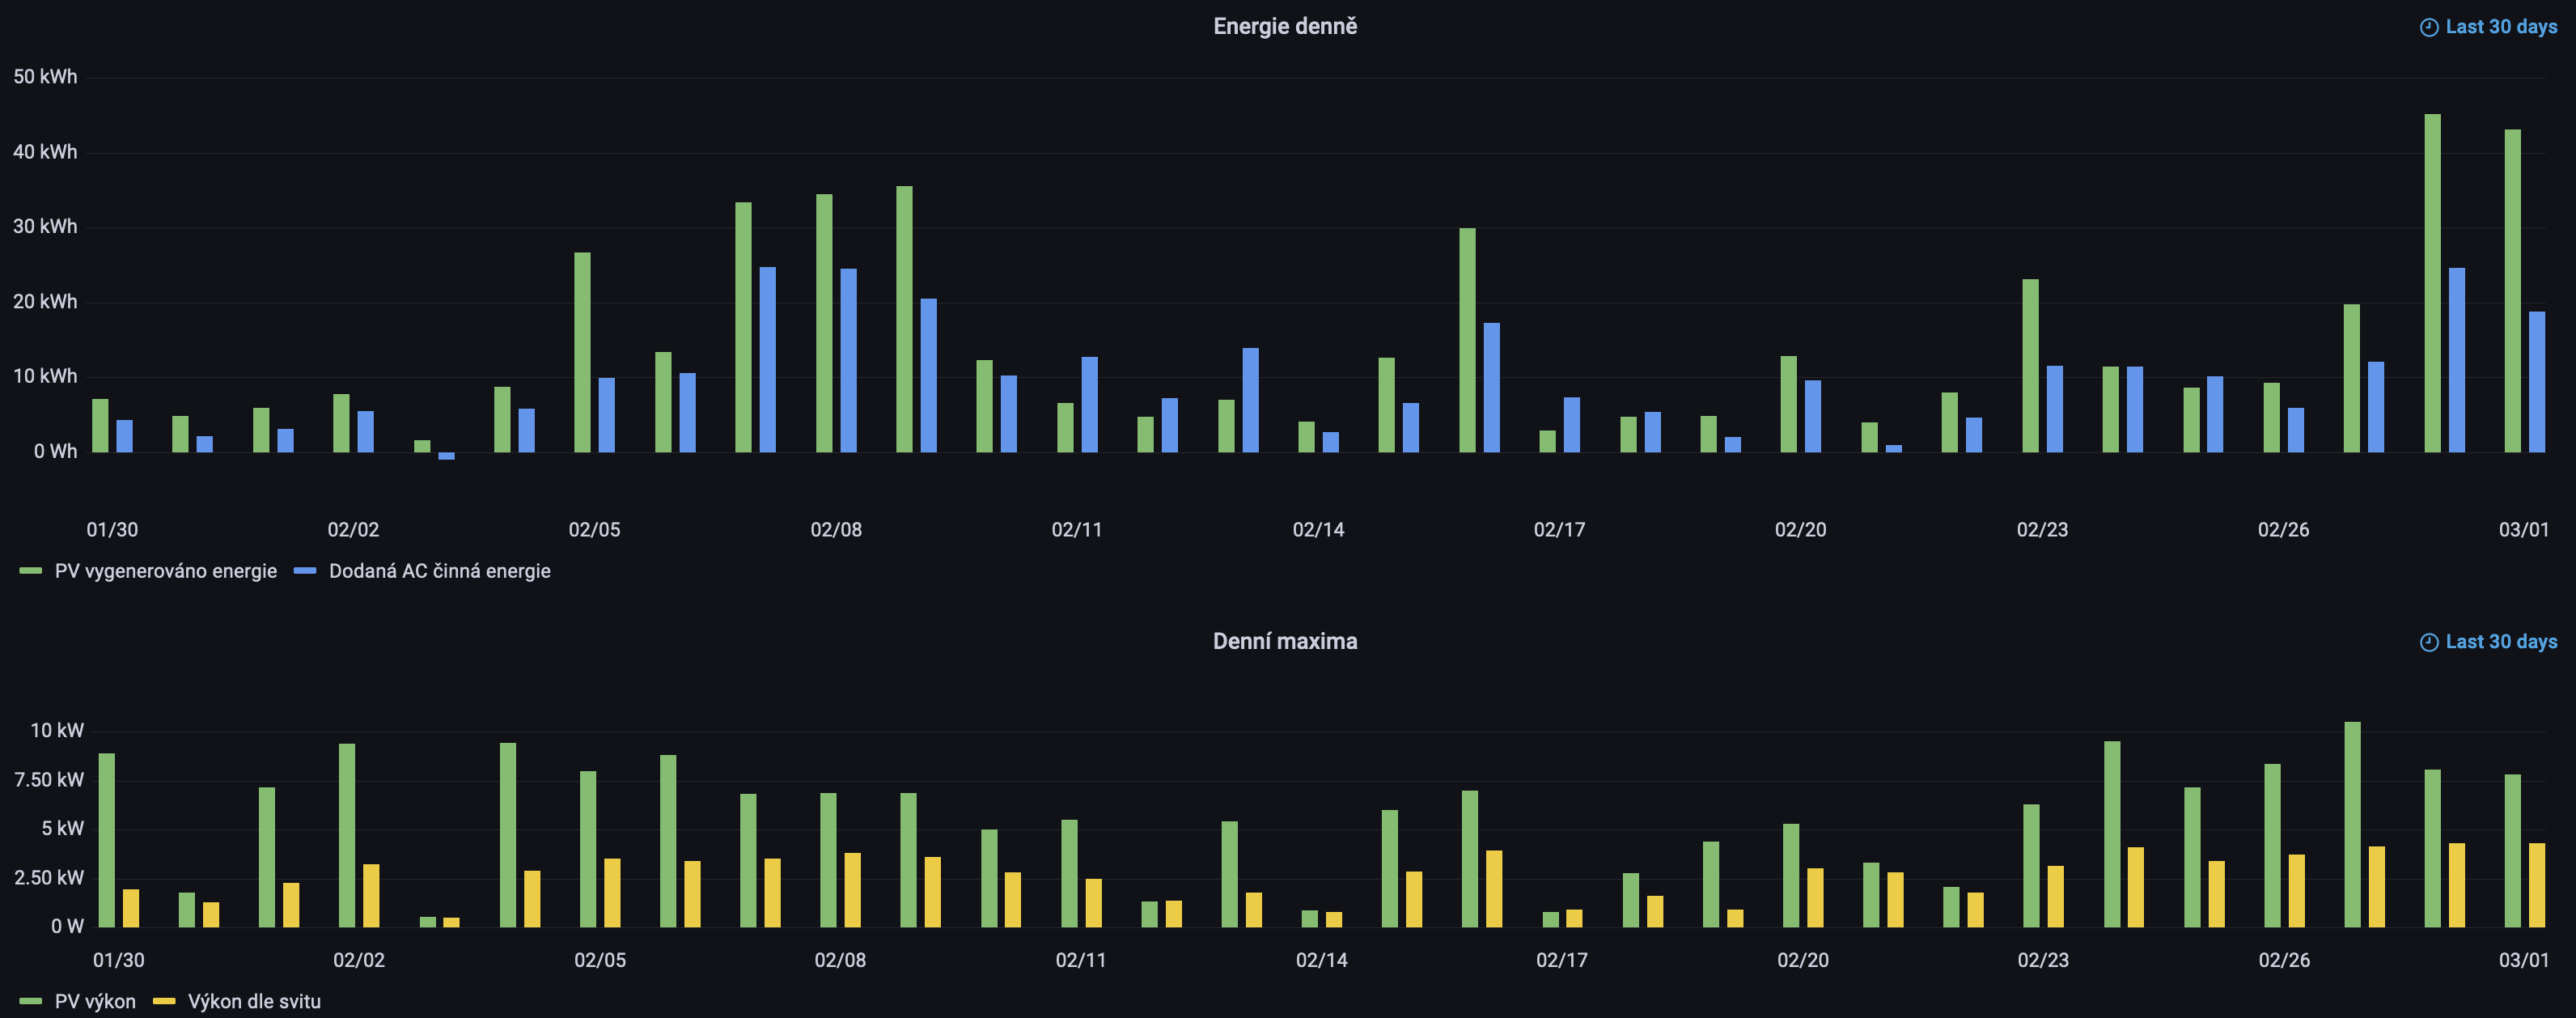Click blue color swatch of Dodaná AC energie
Image resolution: width=2576 pixels, height=1018 pixels.
(305, 571)
